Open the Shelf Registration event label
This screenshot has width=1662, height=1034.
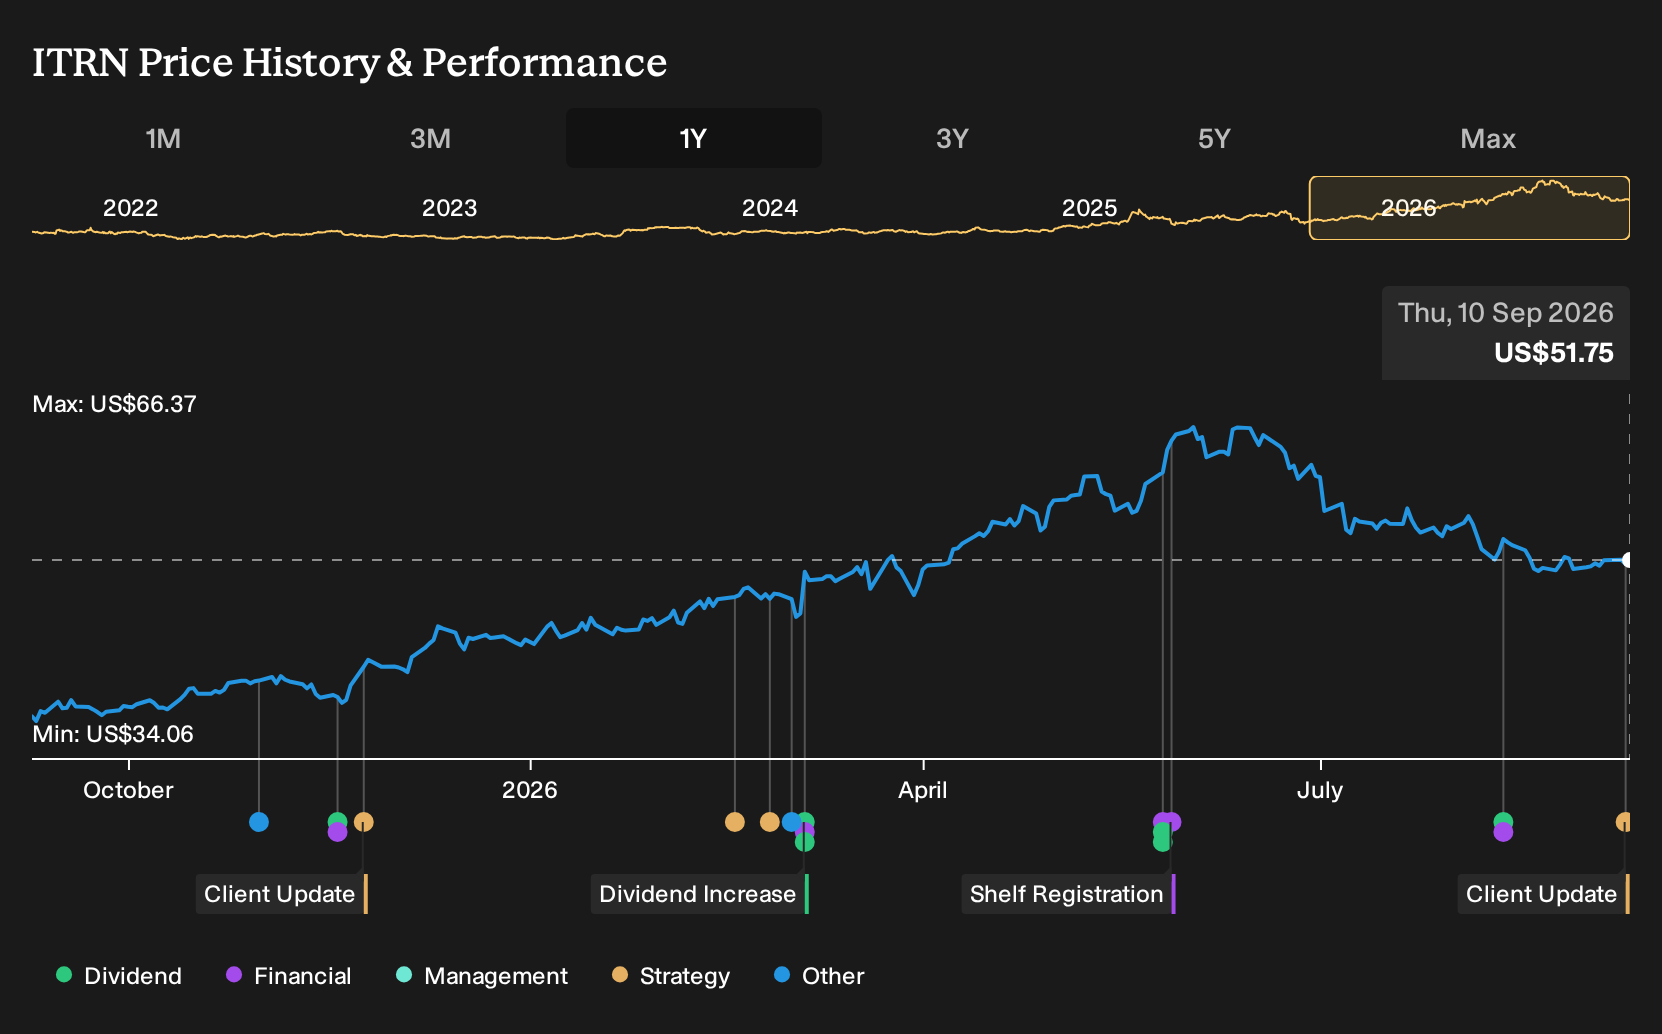[x=1068, y=894]
